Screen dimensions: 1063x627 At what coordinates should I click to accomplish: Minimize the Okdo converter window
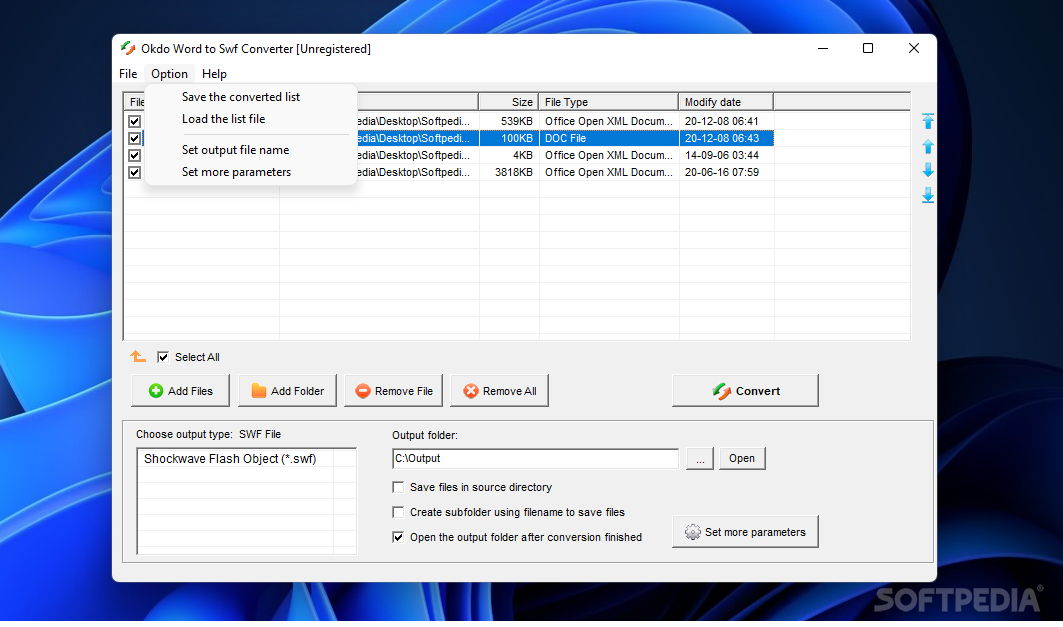[x=823, y=48]
